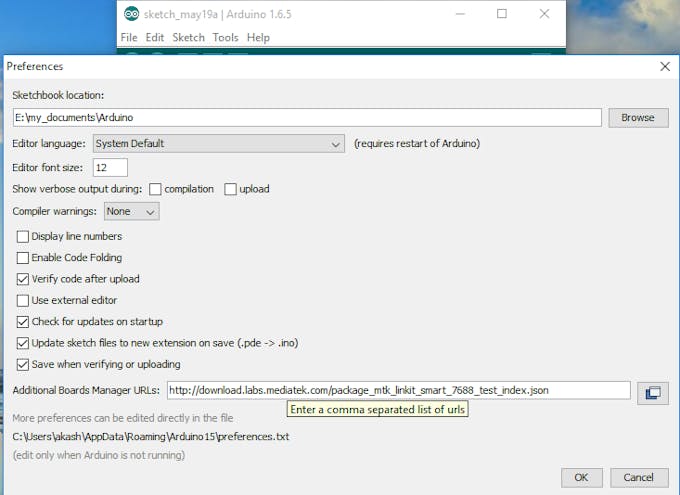Click '(requires restart of Arduino)' note
This screenshot has width=680, height=495.
[417, 144]
